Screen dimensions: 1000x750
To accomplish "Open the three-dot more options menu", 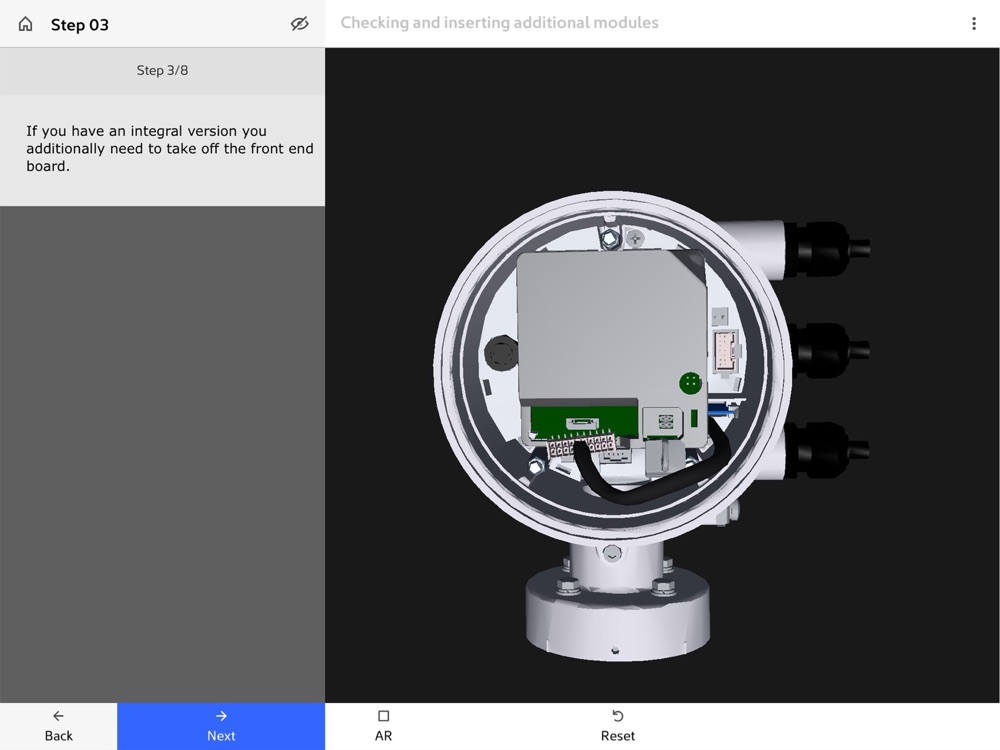I will (x=973, y=24).
